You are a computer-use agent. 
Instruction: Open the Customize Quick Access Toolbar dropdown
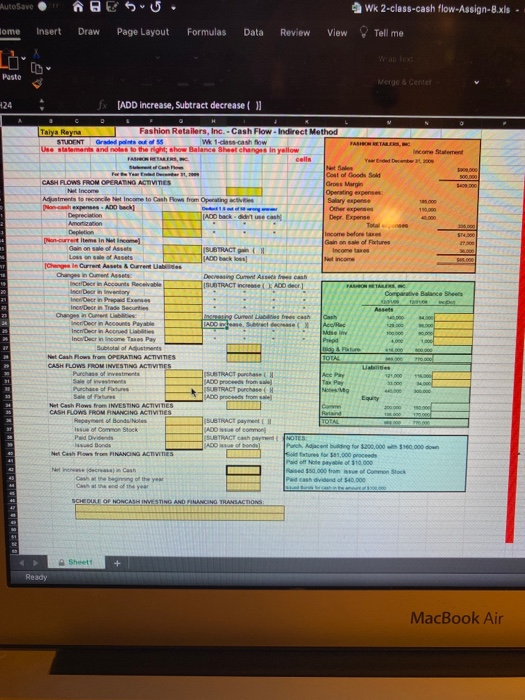coord(173,8)
